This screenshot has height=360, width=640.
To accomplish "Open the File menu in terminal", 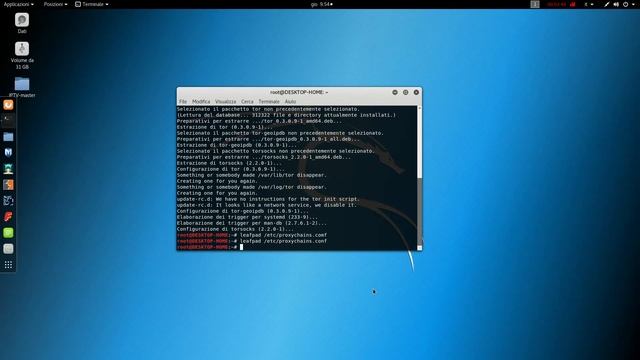I will pyautogui.click(x=183, y=102).
